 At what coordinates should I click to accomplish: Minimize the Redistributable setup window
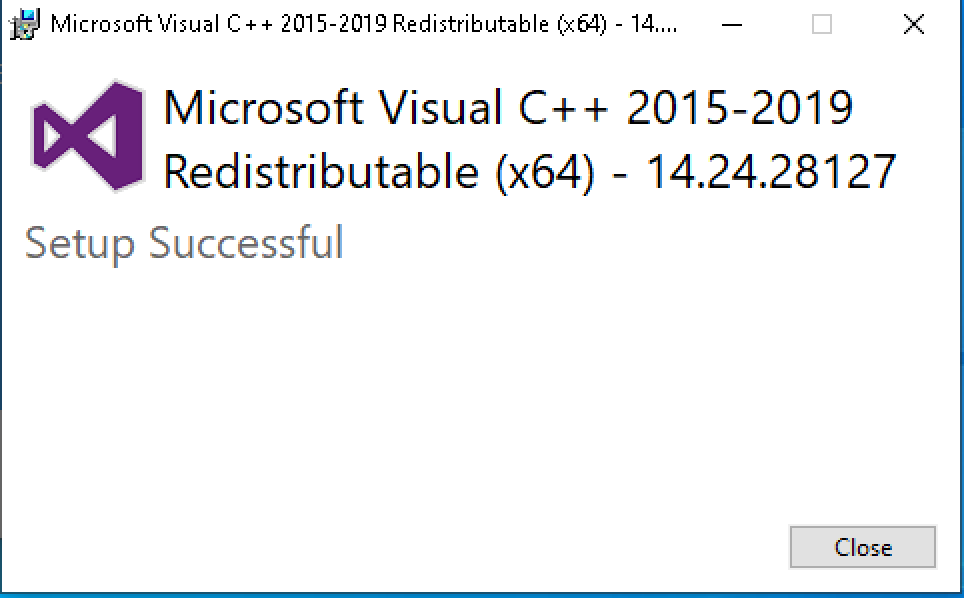pyautogui.click(x=732, y=25)
